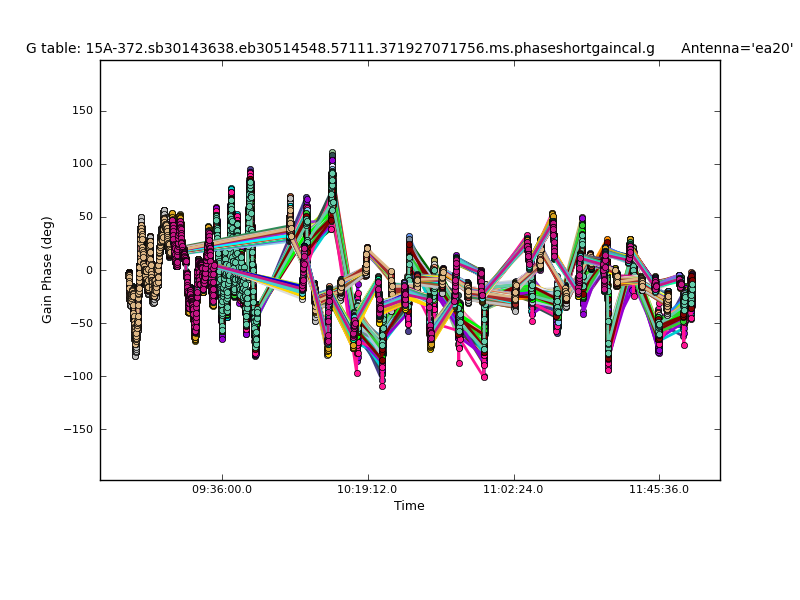Screen dimensions: 800x600
Task: Click the 'Time' x-axis label
Action: (409, 506)
